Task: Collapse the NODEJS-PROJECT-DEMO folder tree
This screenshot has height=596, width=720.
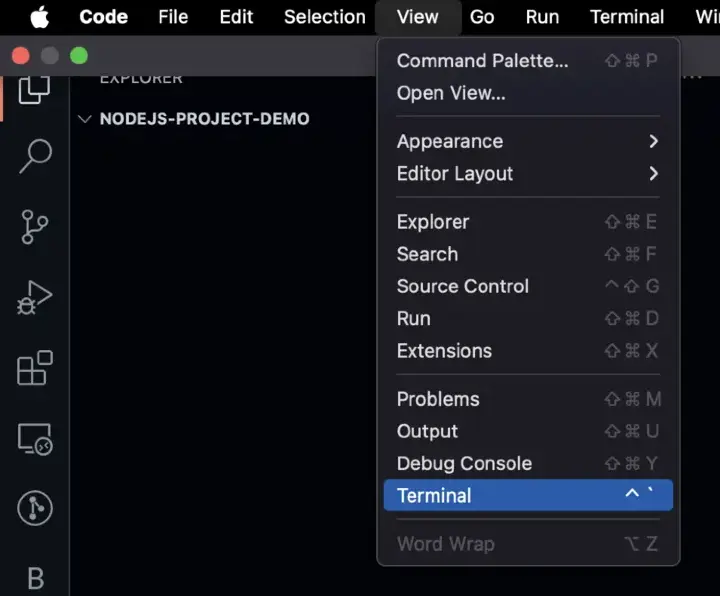Action: coord(84,119)
